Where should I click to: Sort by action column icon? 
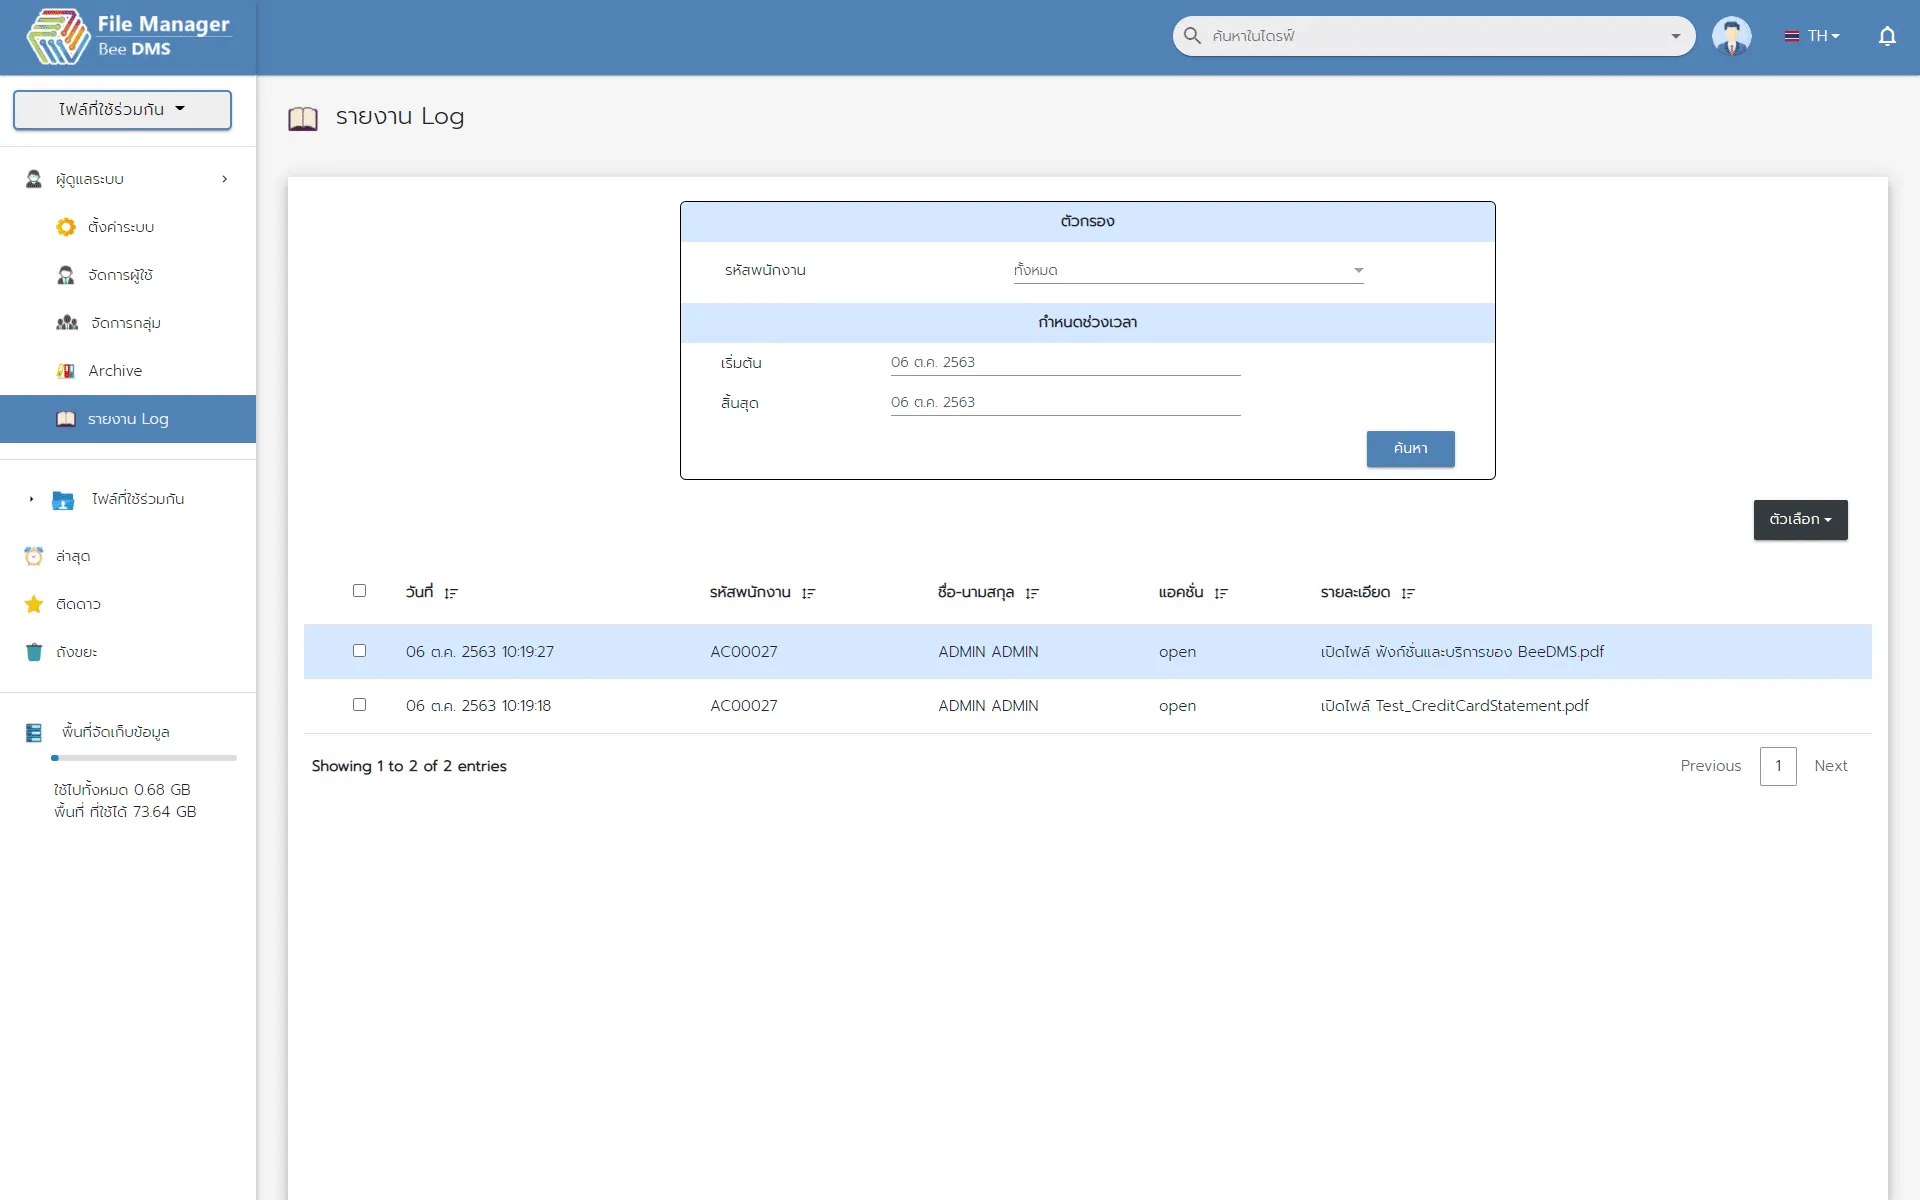1221,593
